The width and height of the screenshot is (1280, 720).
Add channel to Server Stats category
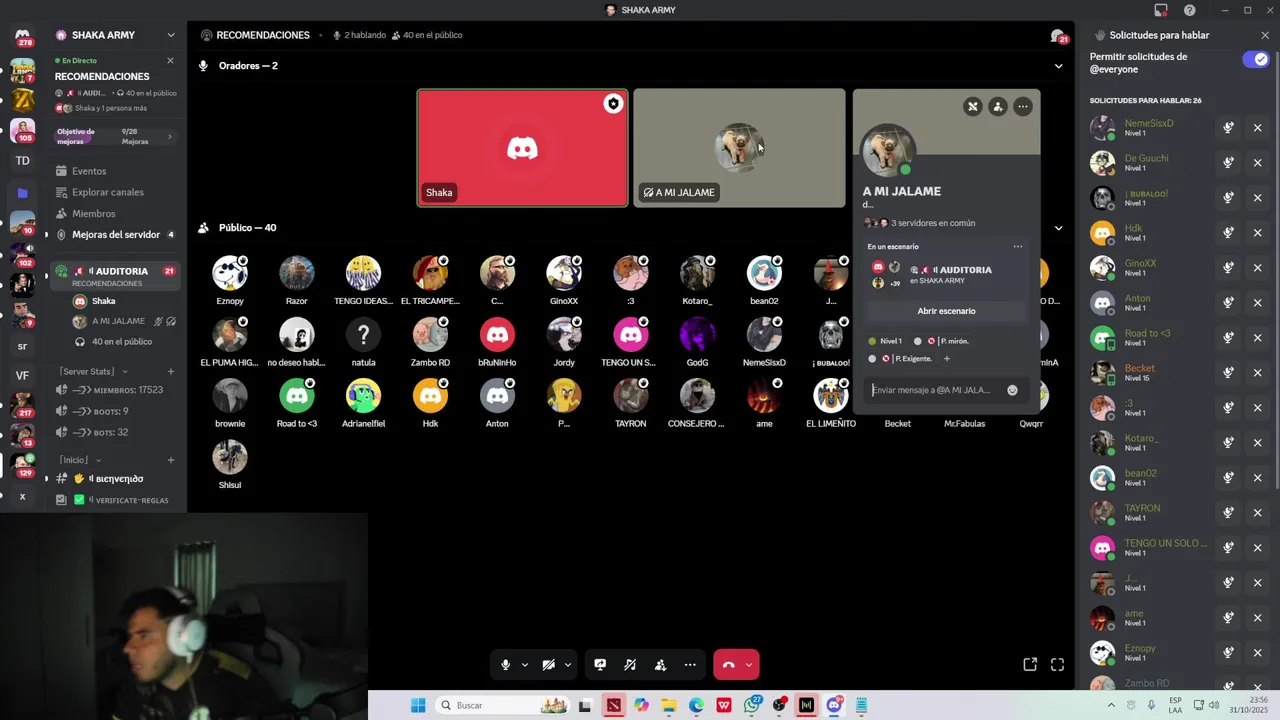pyautogui.click(x=171, y=372)
